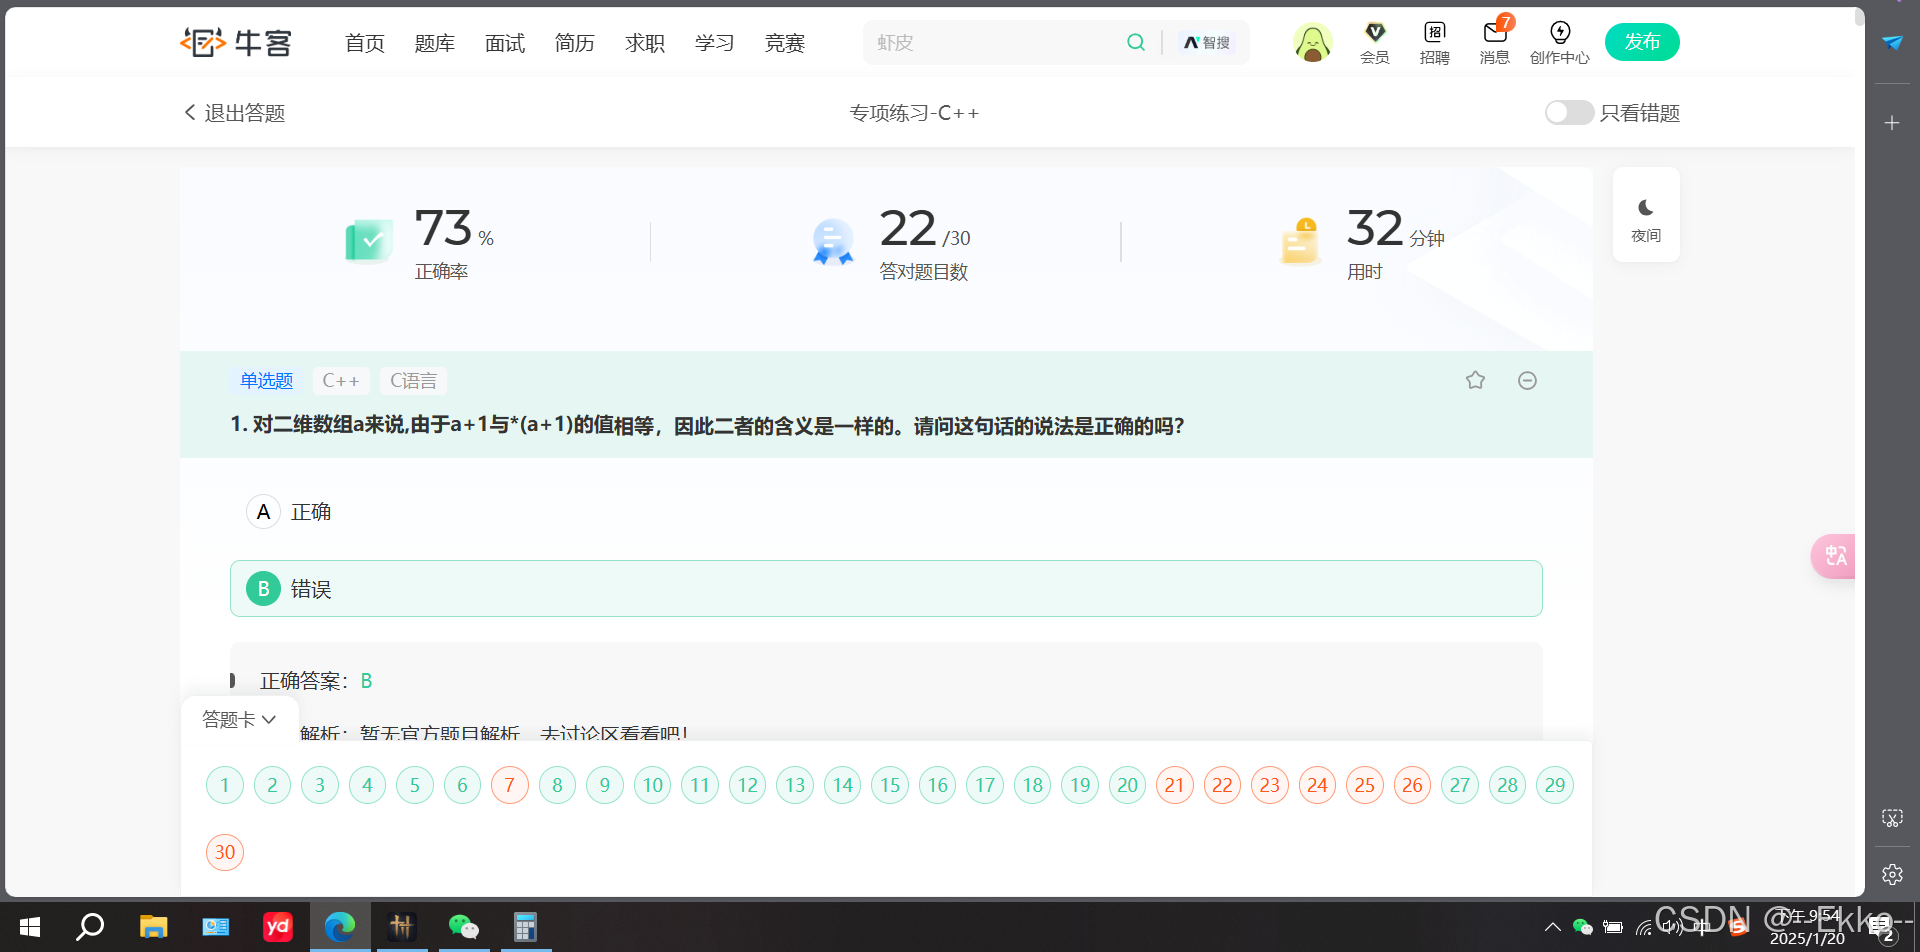The width and height of the screenshot is (1920, 952).
Task: Click the 单选题 tag
Action: pyautogui.click(x=266, y=381)
